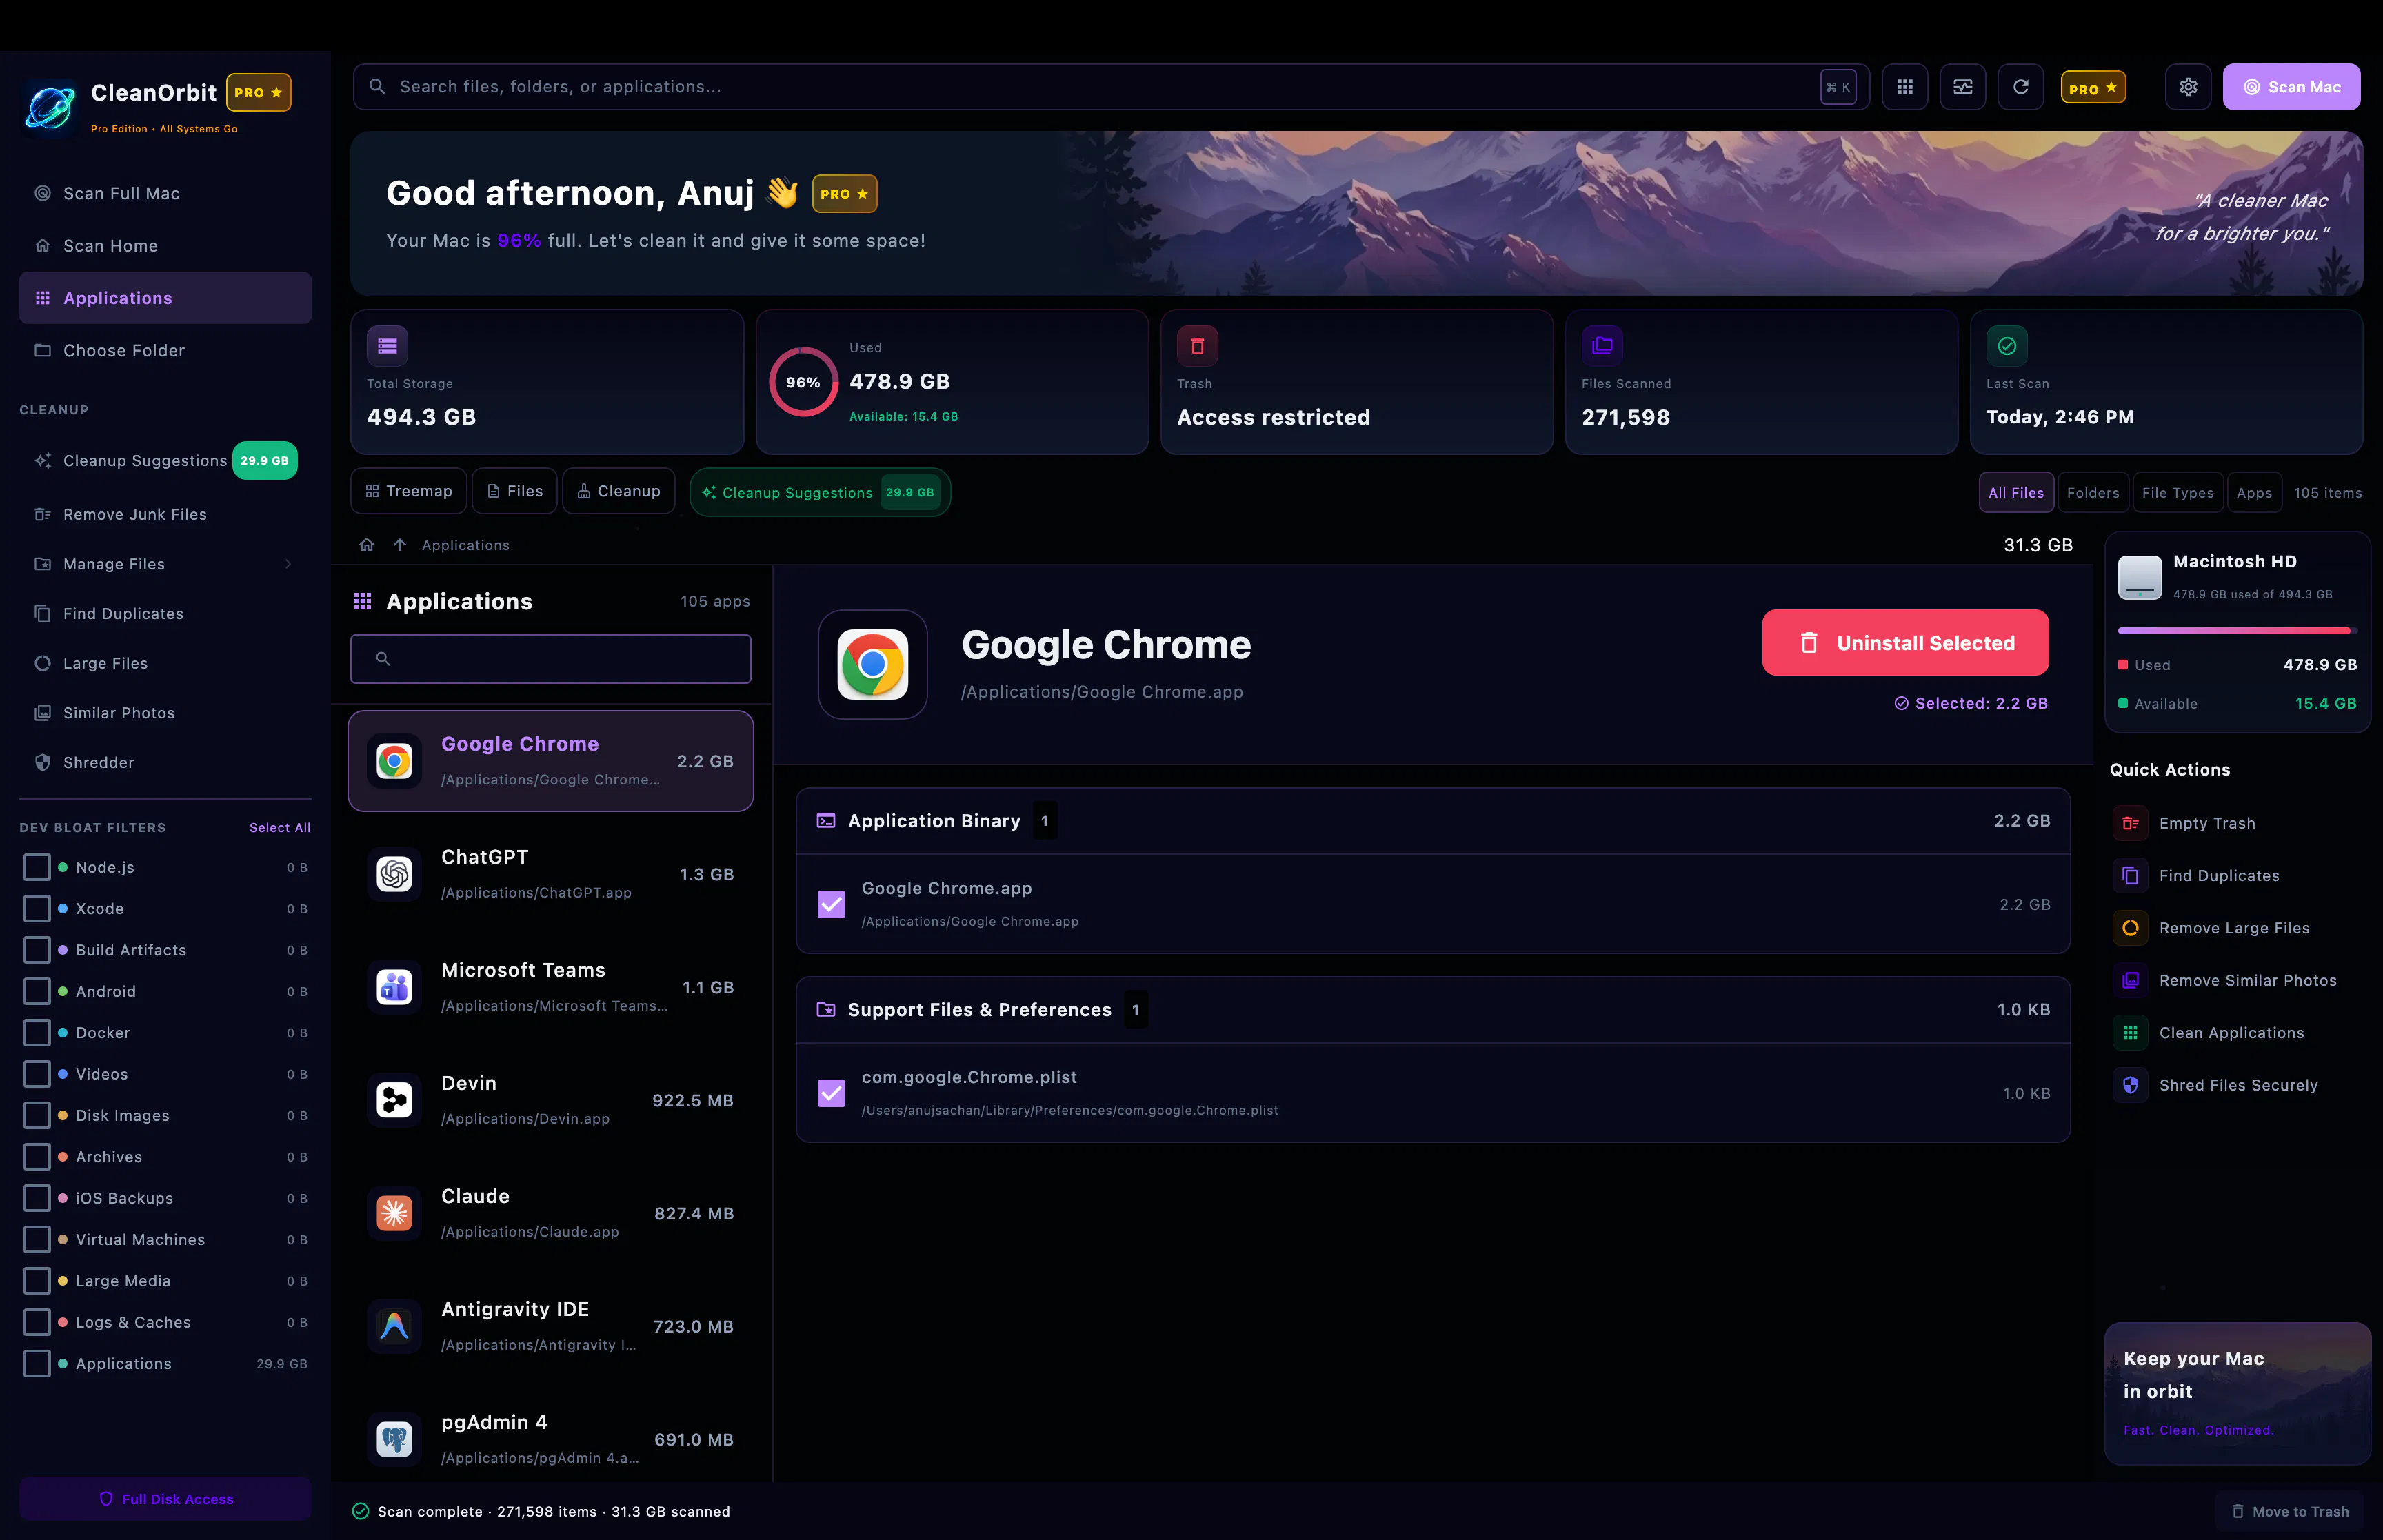This screenshot has width=2383, height=1540.
Task: Open the Cleanup tab
Action: click(618, 491)
